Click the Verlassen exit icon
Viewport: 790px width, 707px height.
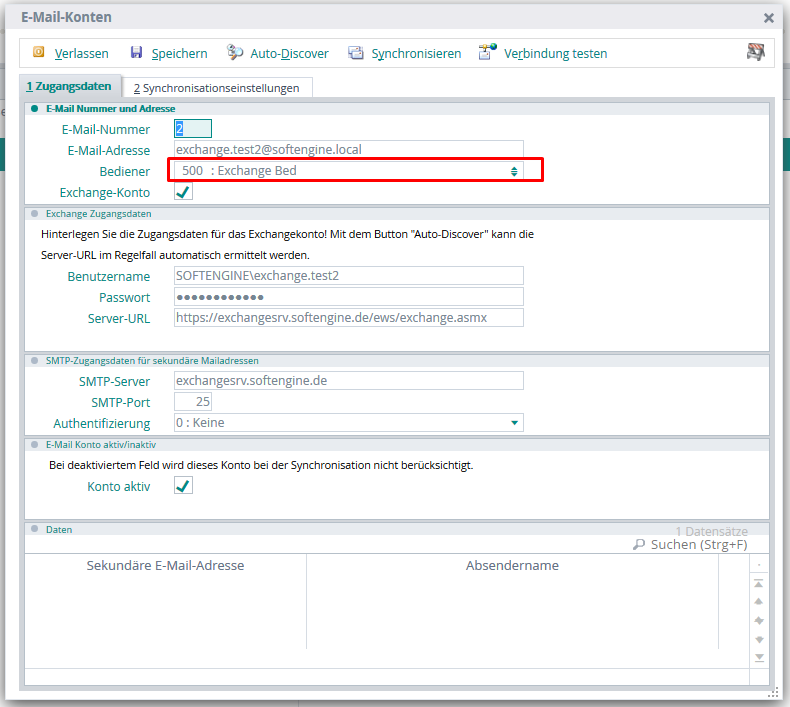(39, 53)
